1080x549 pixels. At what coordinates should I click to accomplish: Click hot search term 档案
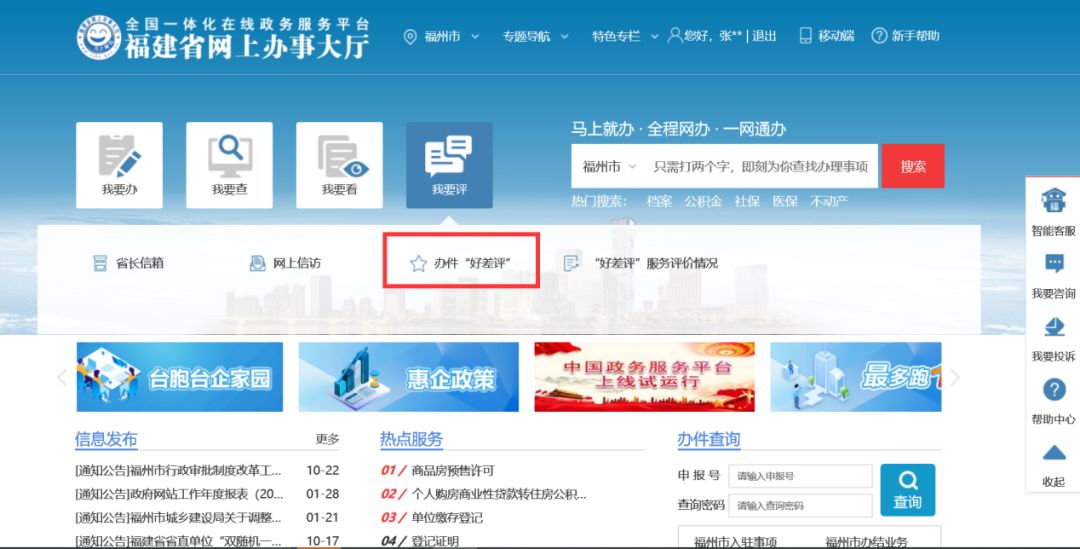659,201
